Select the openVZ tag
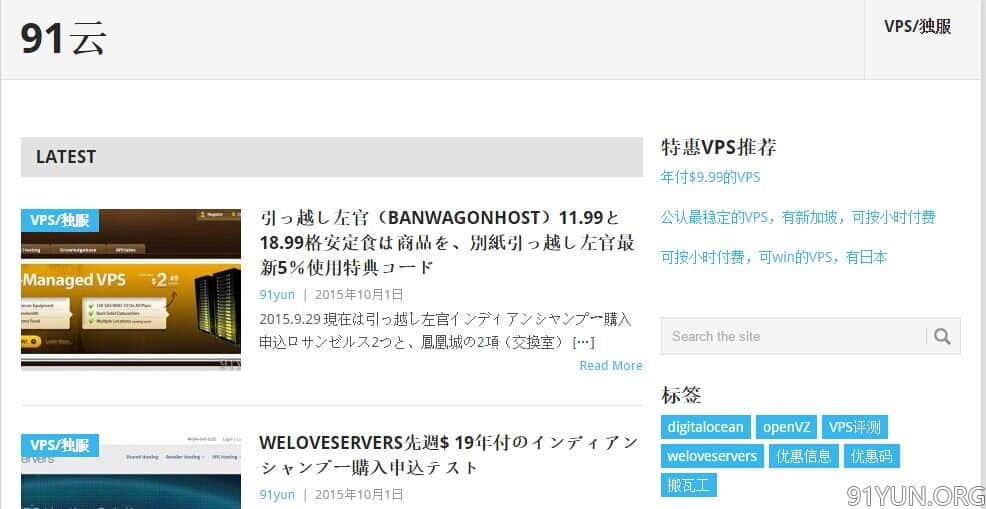 click(x=786, y=427)
